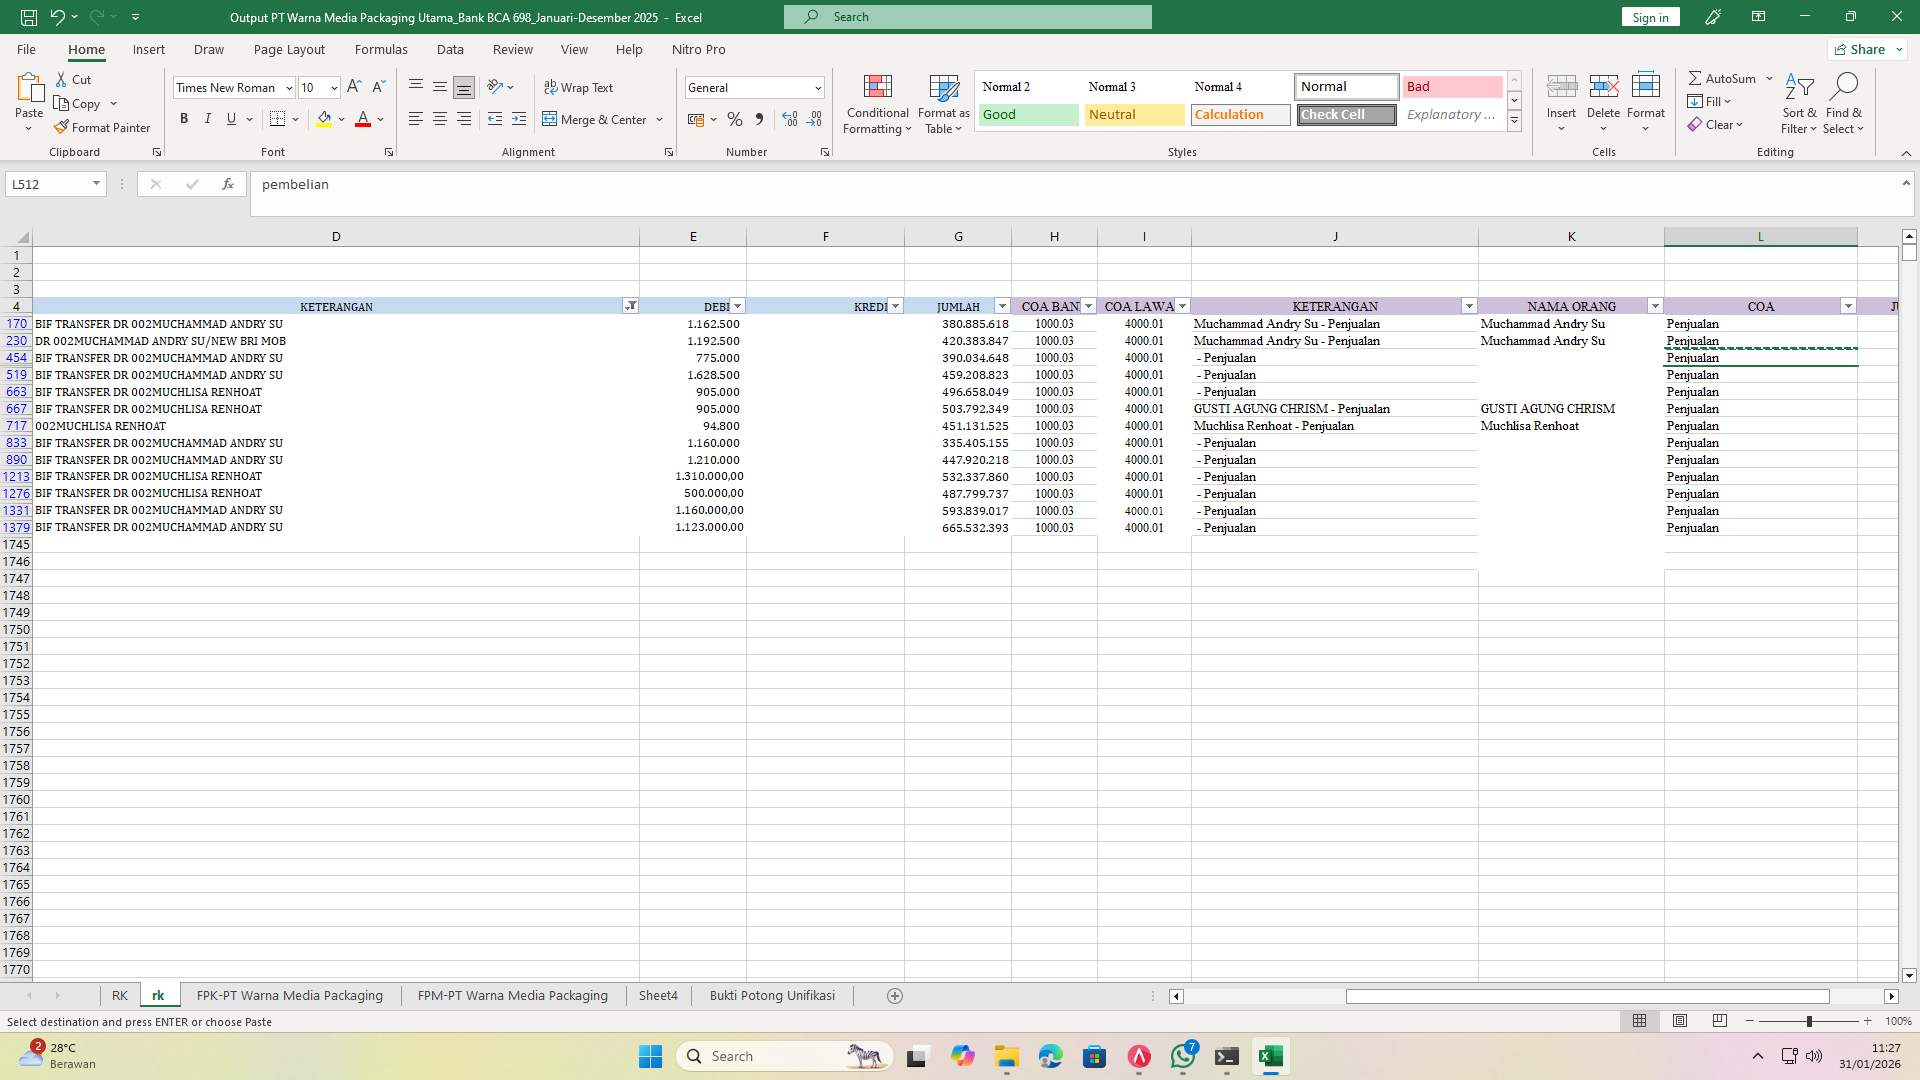Viewport: 1920px width, 1080px height.
Task: Switch to the Formulas ribbon tab
Action: tap(381, 49)
